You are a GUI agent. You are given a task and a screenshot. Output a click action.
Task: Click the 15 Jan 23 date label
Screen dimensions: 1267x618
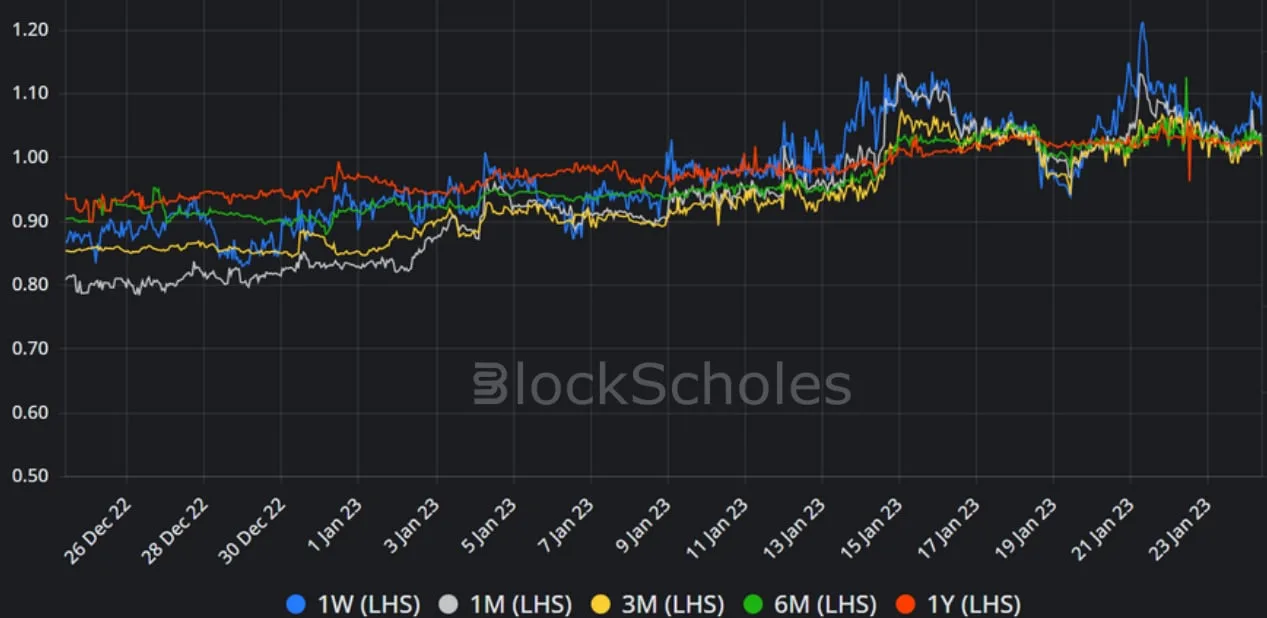pos(873,529)
